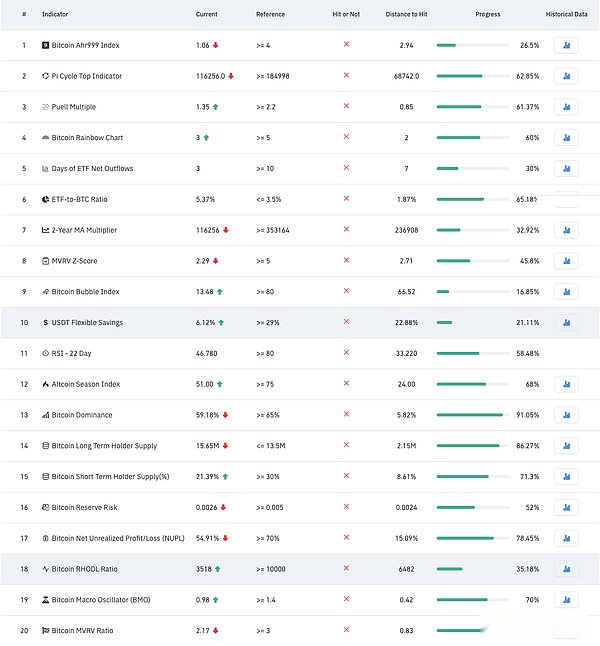
Task: Click the Pi Cycle Top Indicator row icon
Action: 45,76
